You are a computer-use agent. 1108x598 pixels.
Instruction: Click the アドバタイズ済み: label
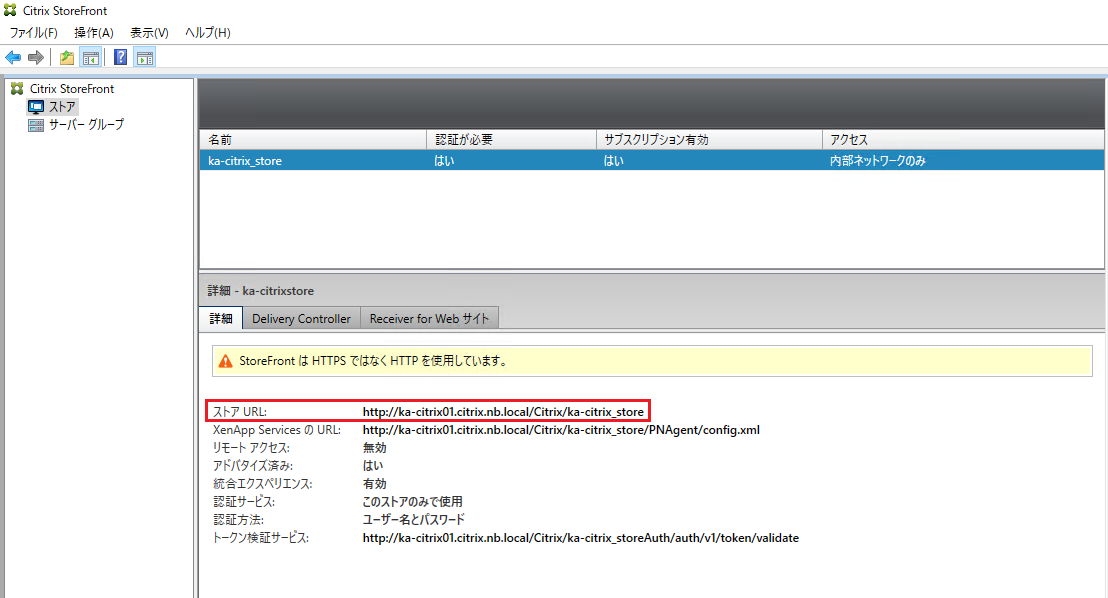(x=253, y=466)
